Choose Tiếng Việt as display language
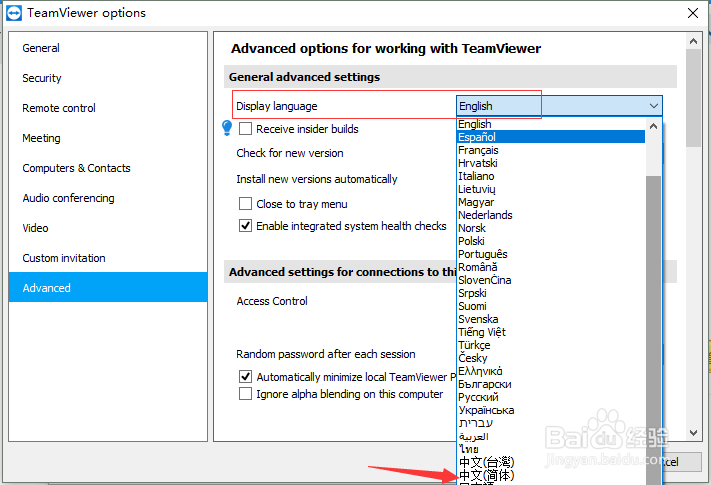The image size is (711, 485). 550,332
